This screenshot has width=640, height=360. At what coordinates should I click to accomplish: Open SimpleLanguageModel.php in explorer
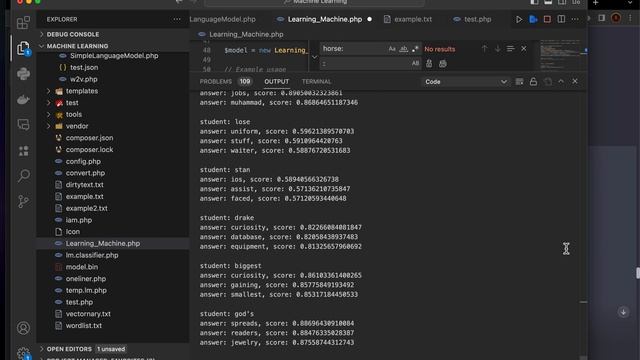114,56
